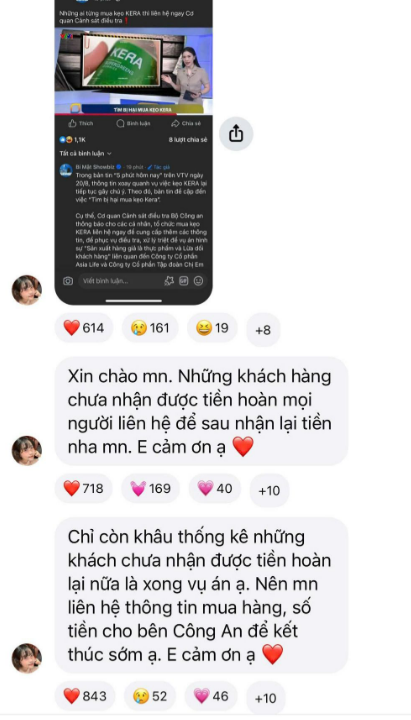Screen dimensions: 411x720
Task: Click the sticker icon in the comment bar
Action: [x=169, y=281]
